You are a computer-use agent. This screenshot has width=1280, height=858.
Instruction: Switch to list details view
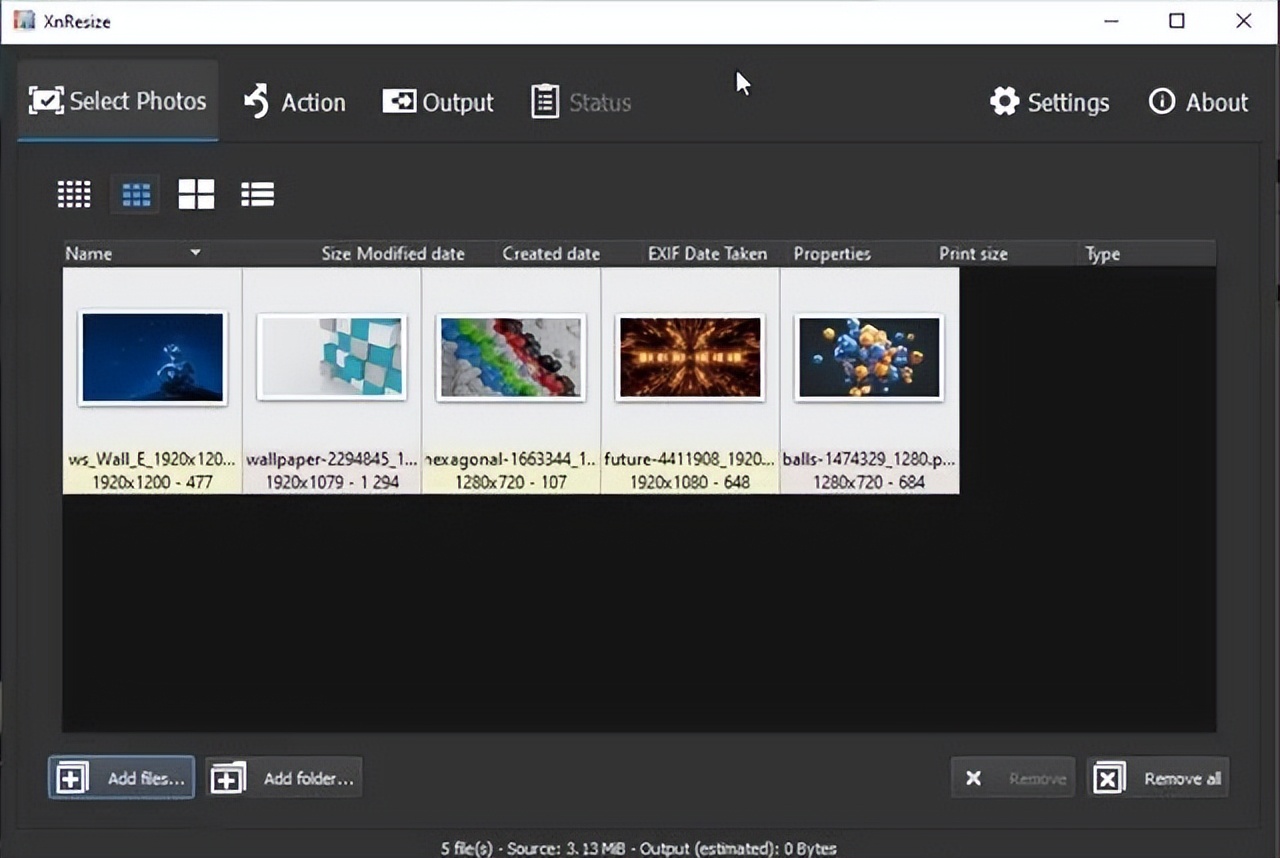(x=257, y=194)
